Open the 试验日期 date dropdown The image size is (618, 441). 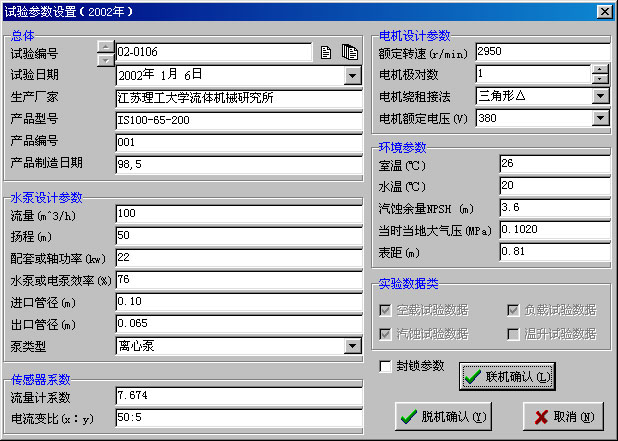[352, 75]
